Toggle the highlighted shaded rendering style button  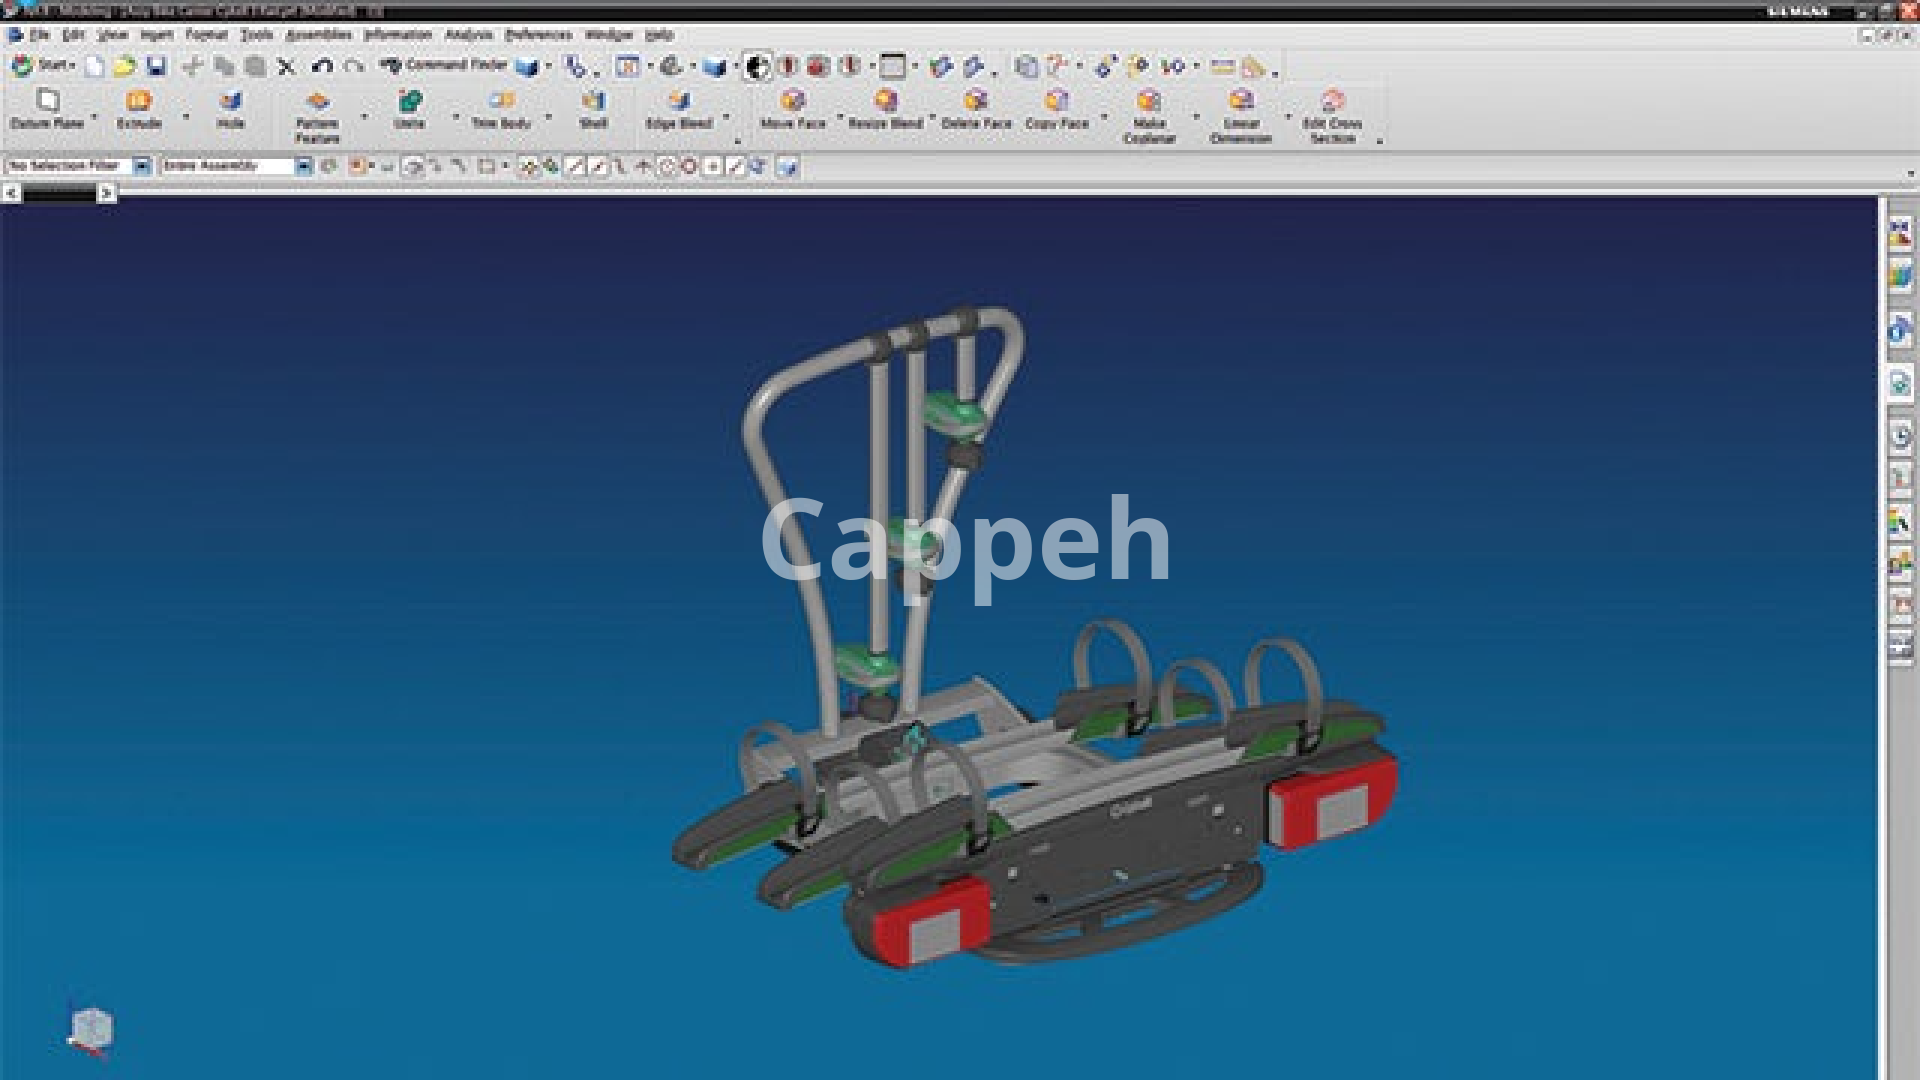pyautogui.click(x=757, y=66)
